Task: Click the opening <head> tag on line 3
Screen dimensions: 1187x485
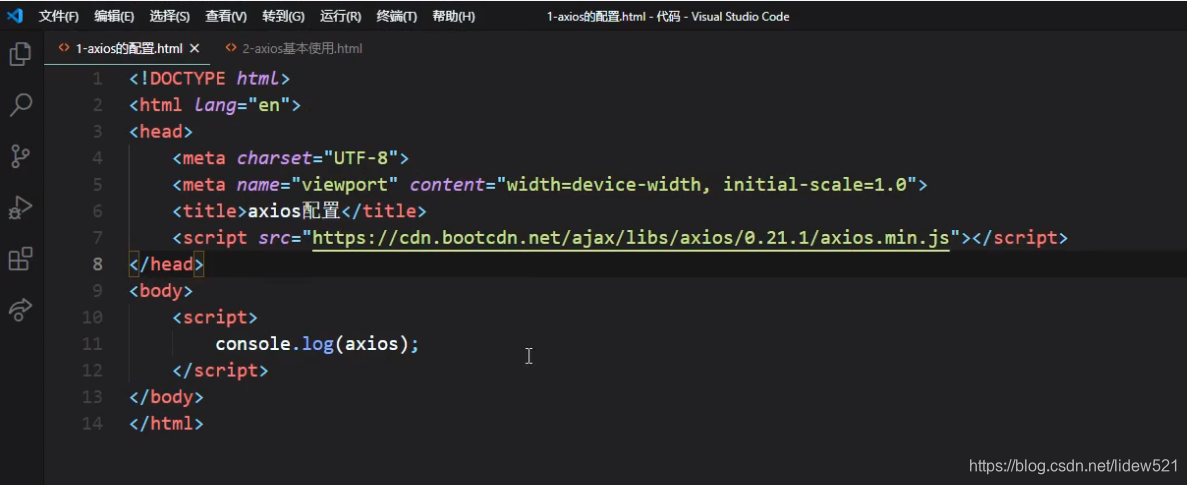Action: [161, 132]
